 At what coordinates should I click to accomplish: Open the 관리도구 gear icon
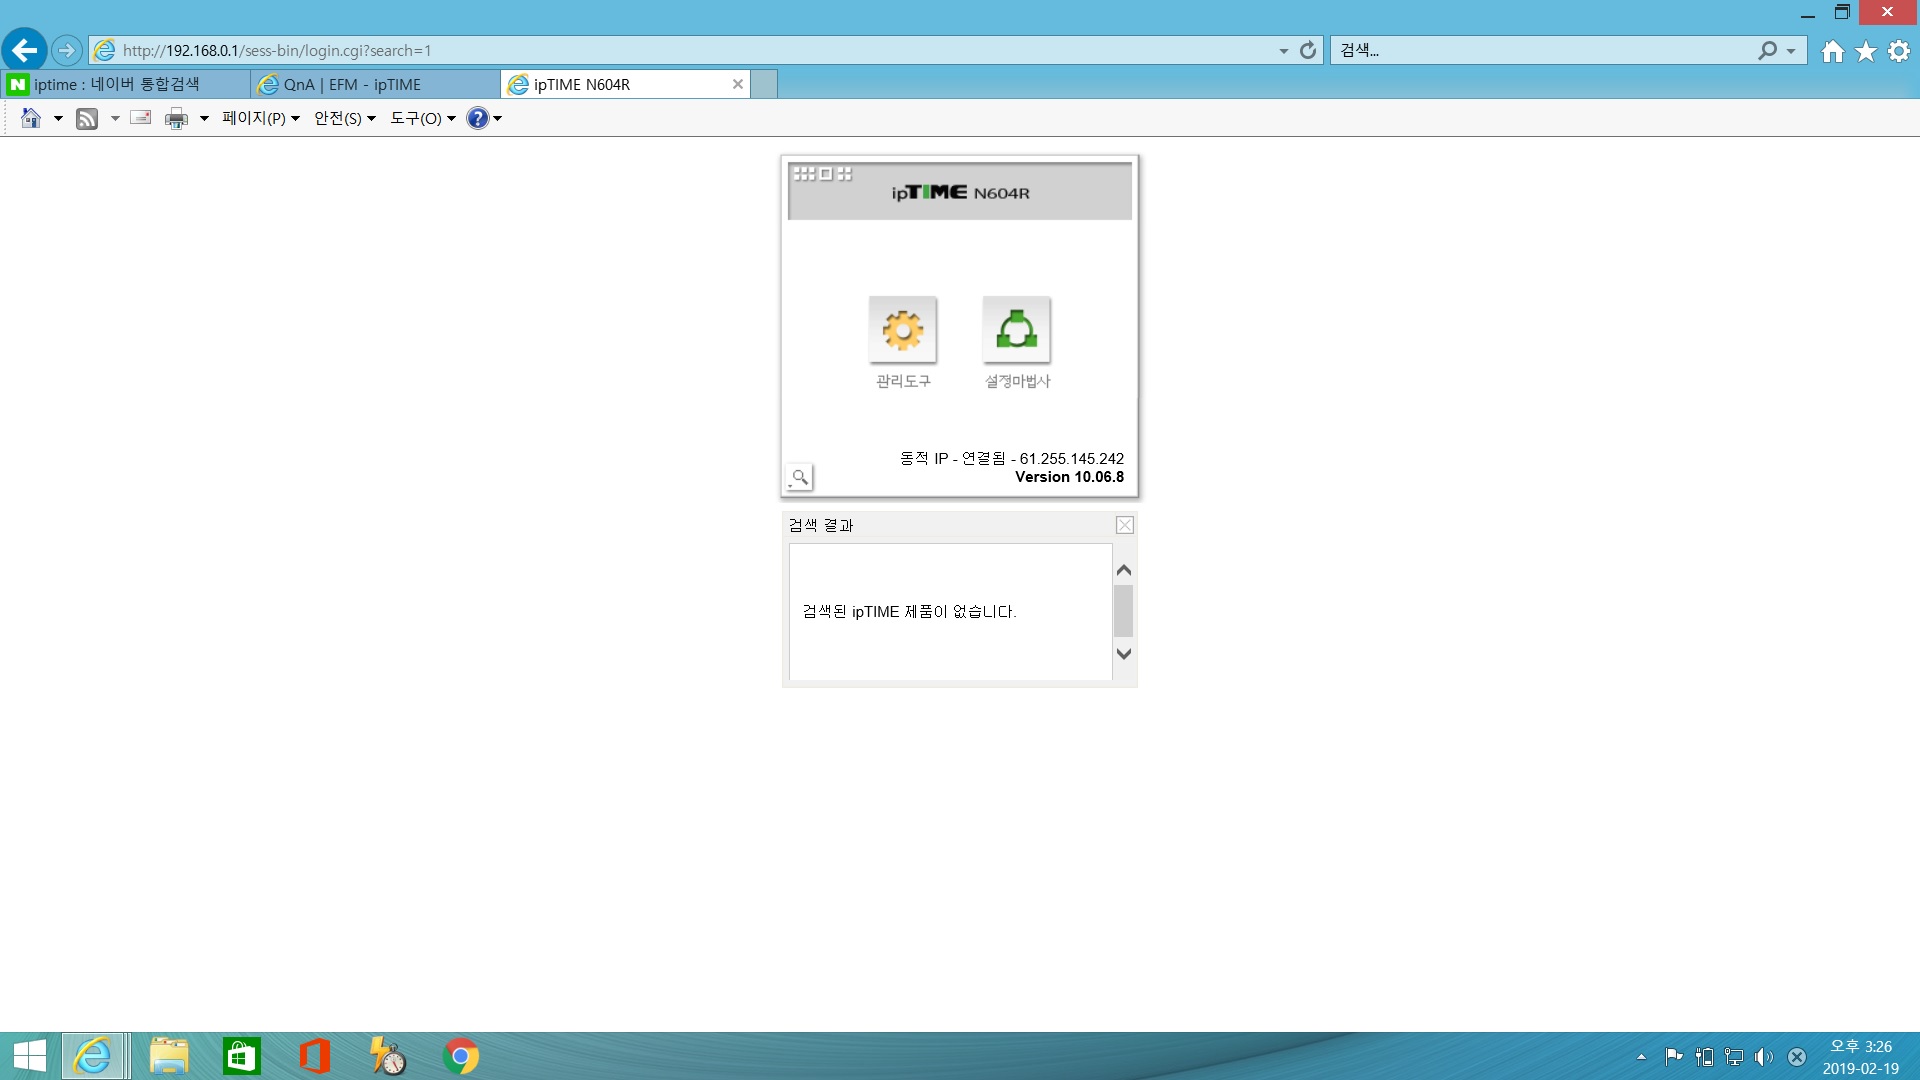click(902, 329)
